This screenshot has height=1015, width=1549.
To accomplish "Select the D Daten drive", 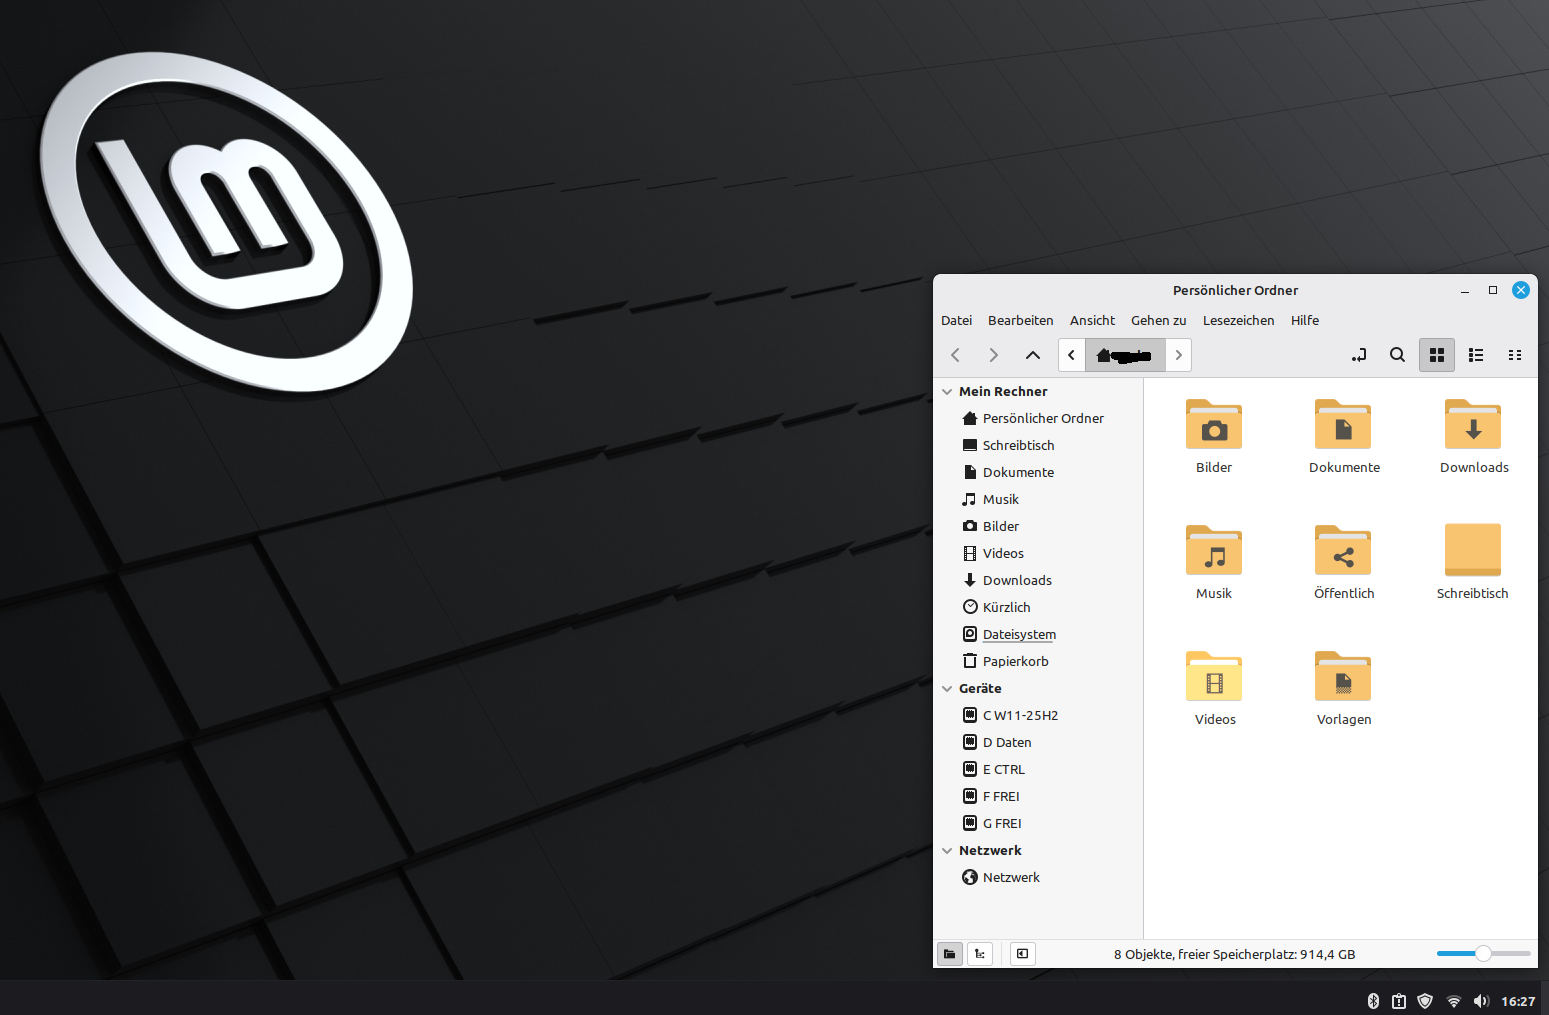I will point(1038,743).
